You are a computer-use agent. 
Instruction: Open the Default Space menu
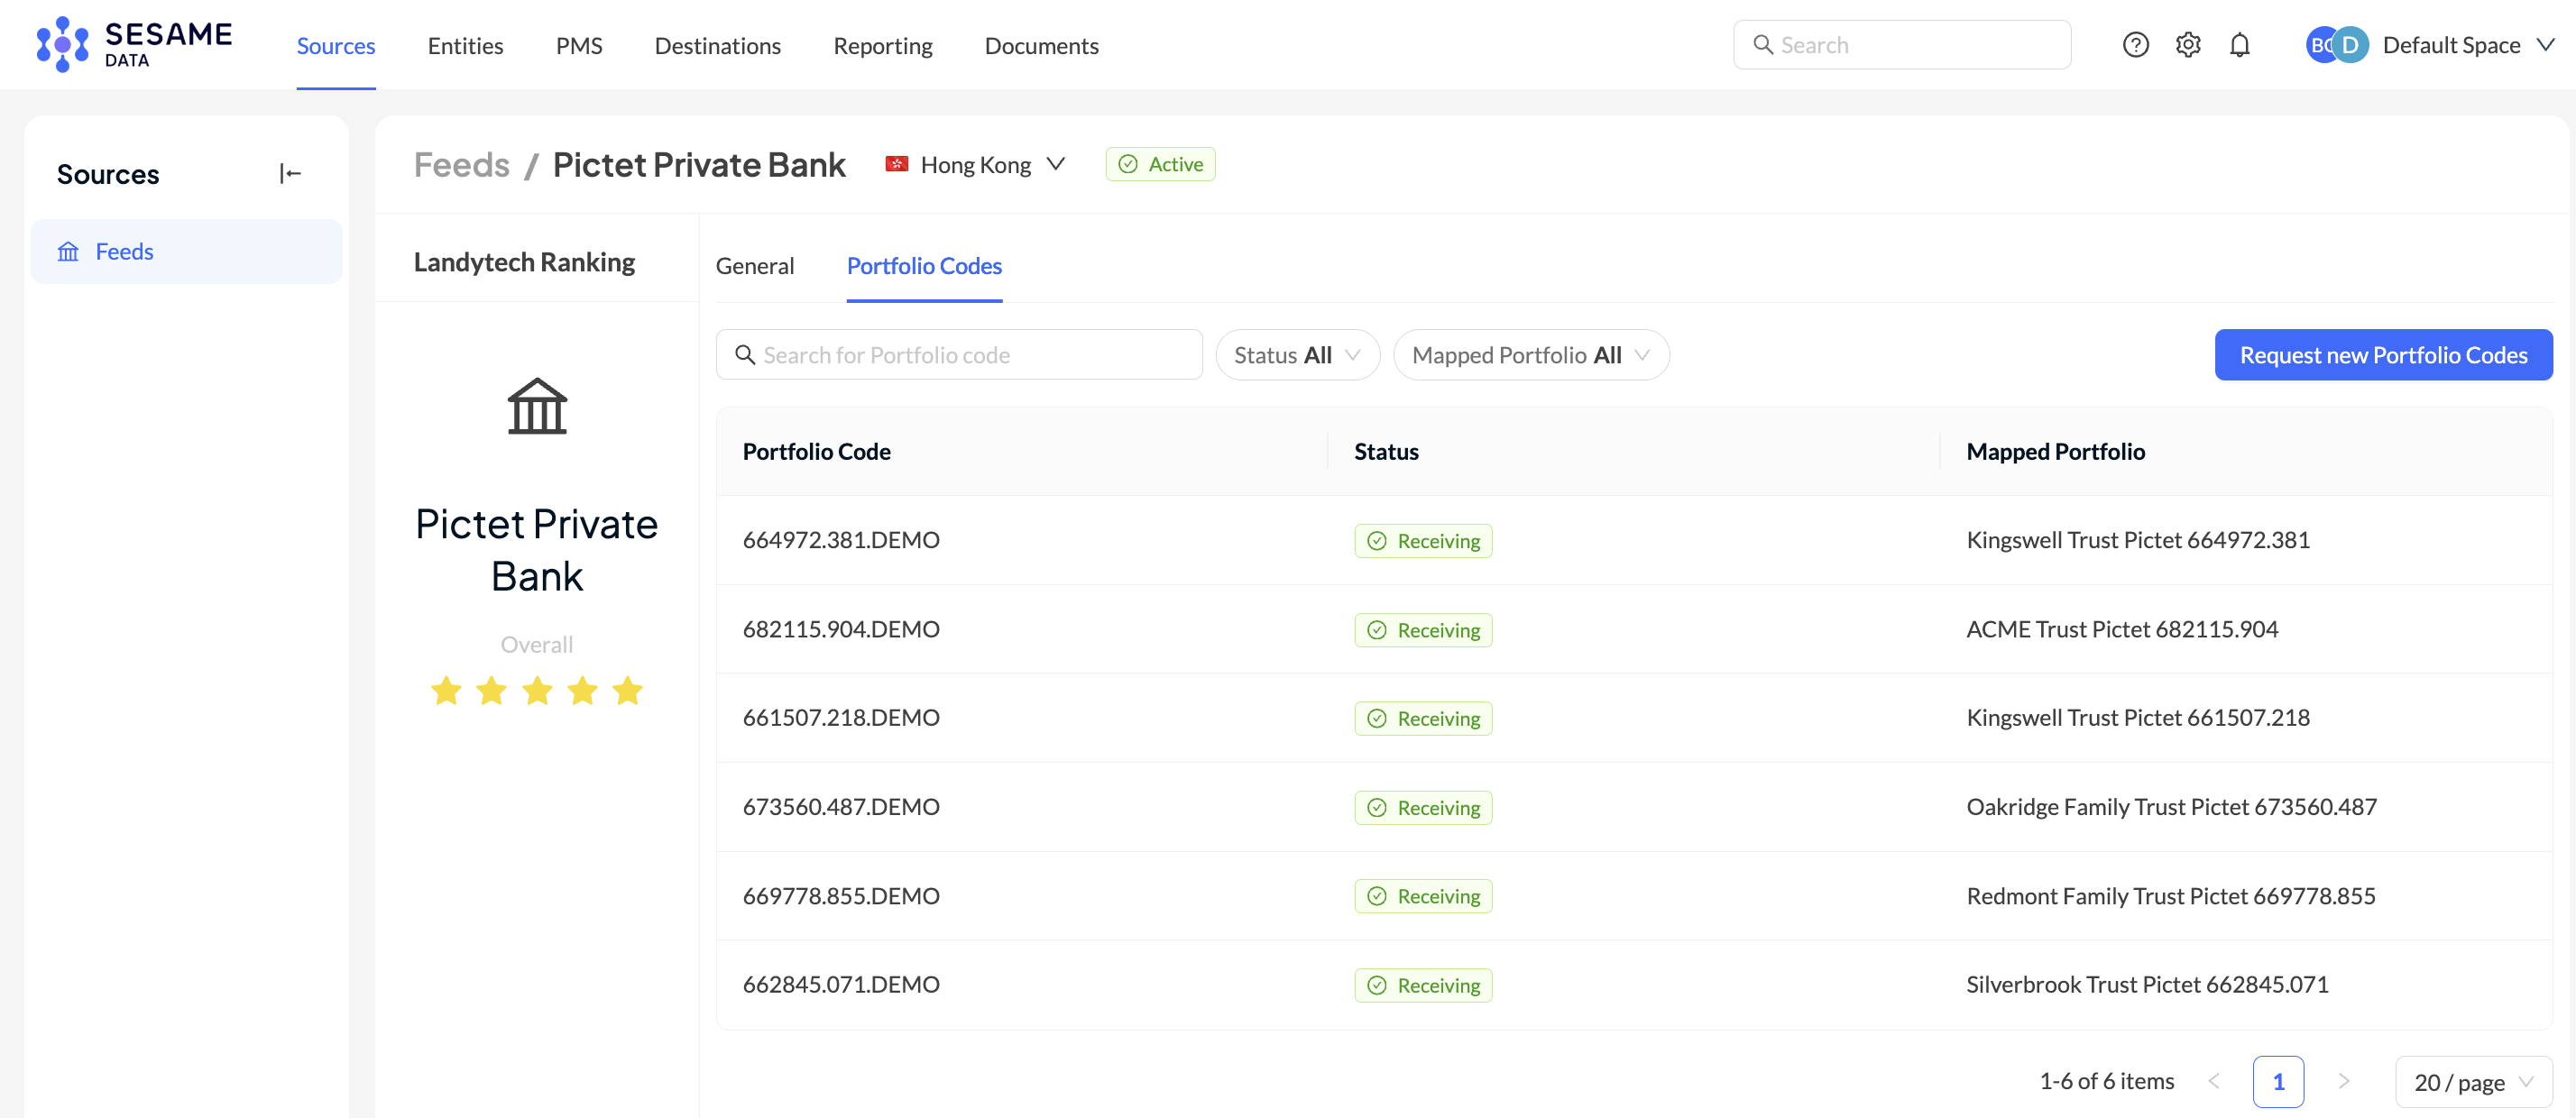2467,45
